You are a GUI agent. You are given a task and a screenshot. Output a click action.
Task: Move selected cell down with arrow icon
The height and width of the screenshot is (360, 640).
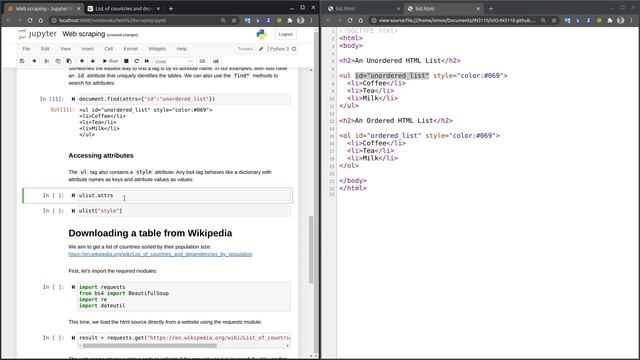click(93, 61)
